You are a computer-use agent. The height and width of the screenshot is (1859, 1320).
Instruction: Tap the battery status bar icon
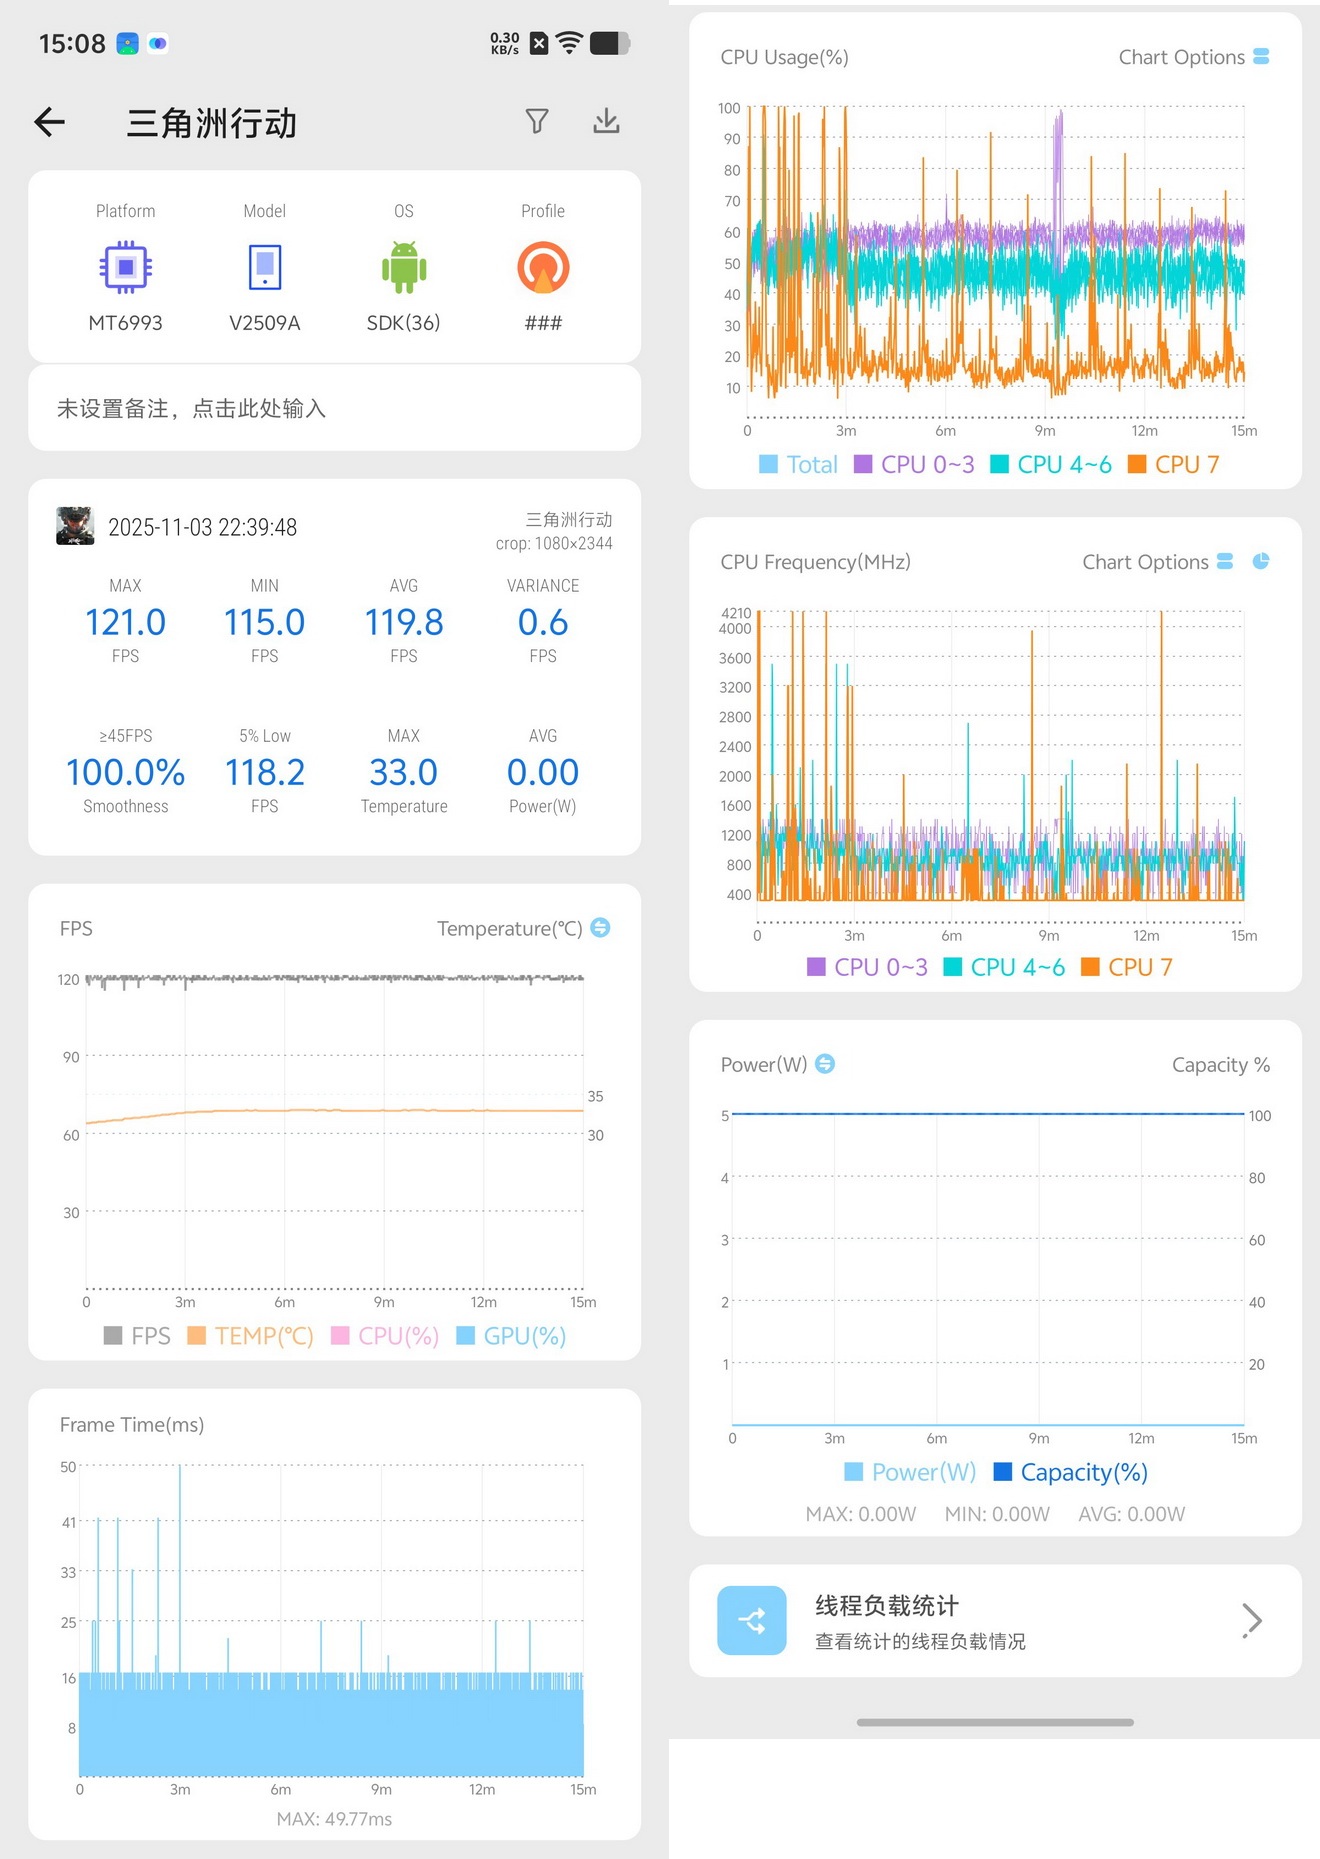[610, 43]
